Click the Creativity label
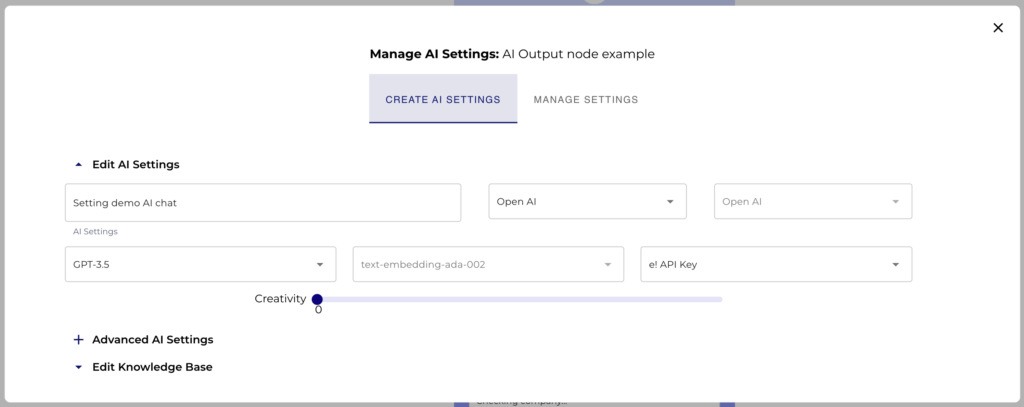1024x407 pixels. [x=280, y=299]
